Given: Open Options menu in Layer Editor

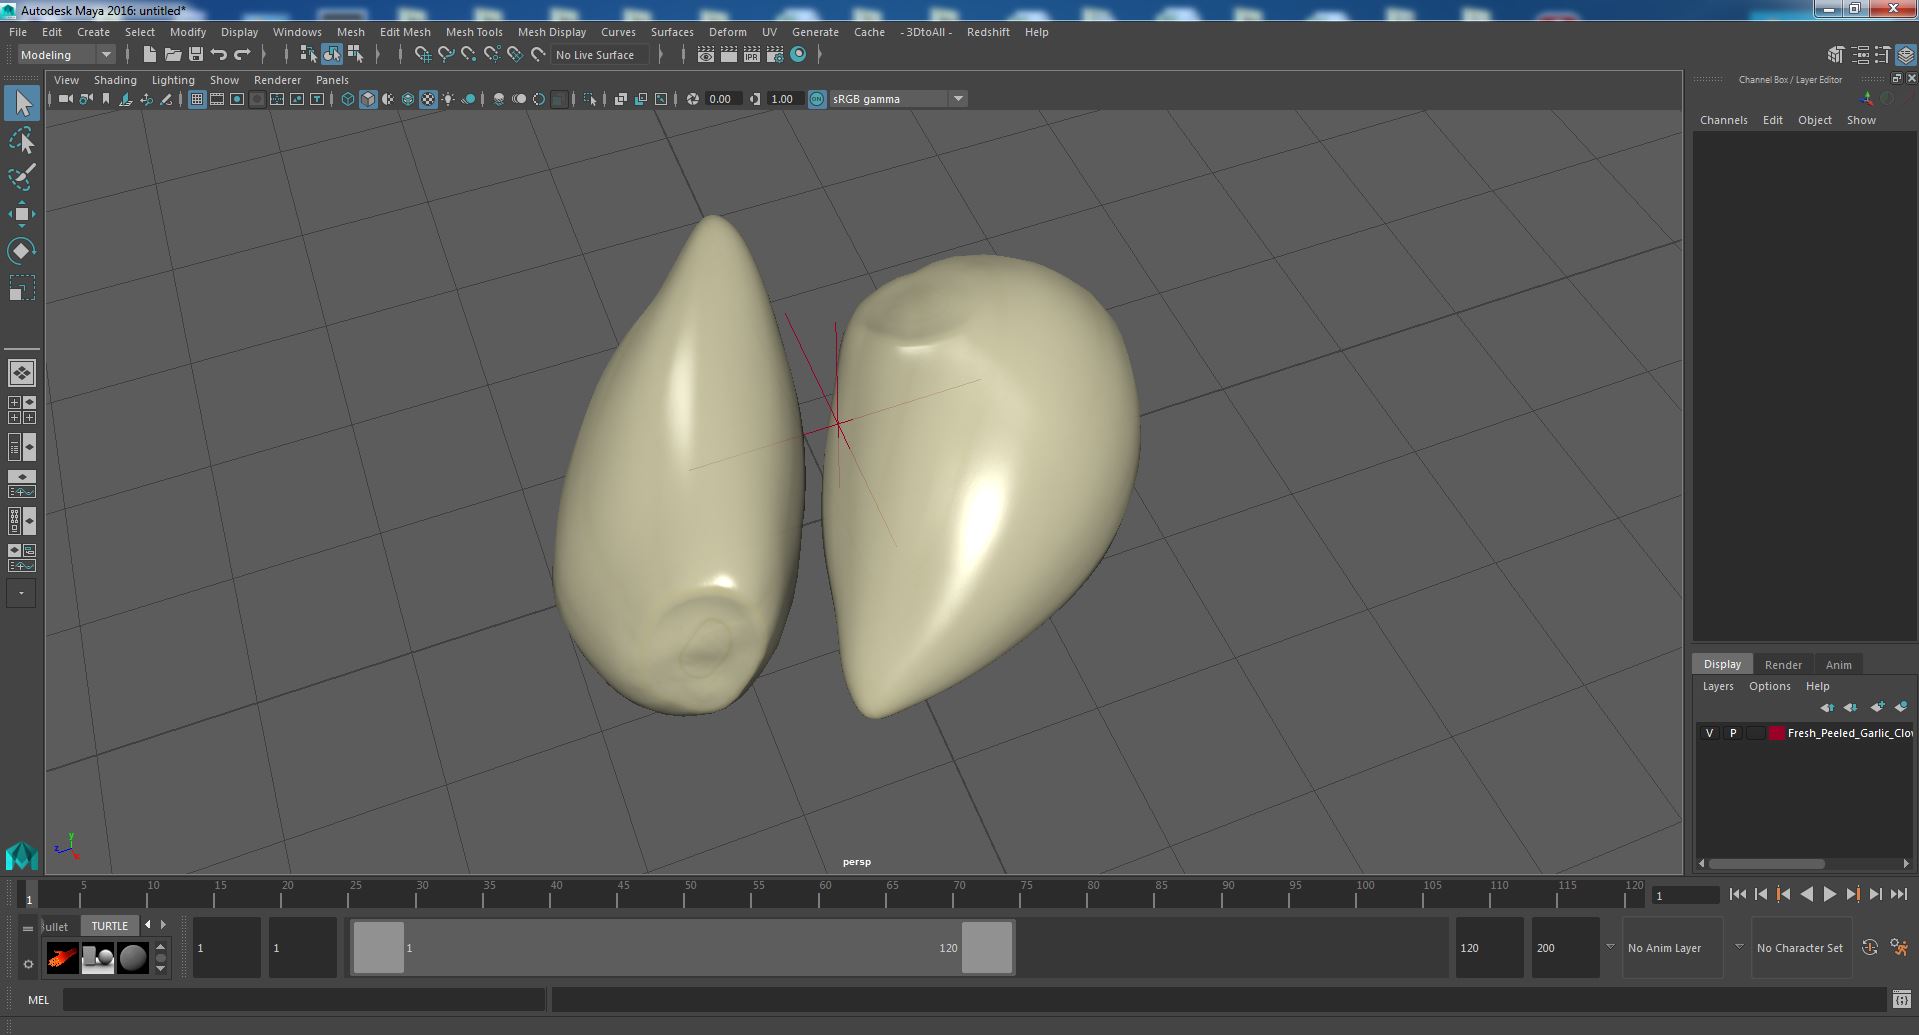Looking at the screenshot, I should pos(1769,686).
